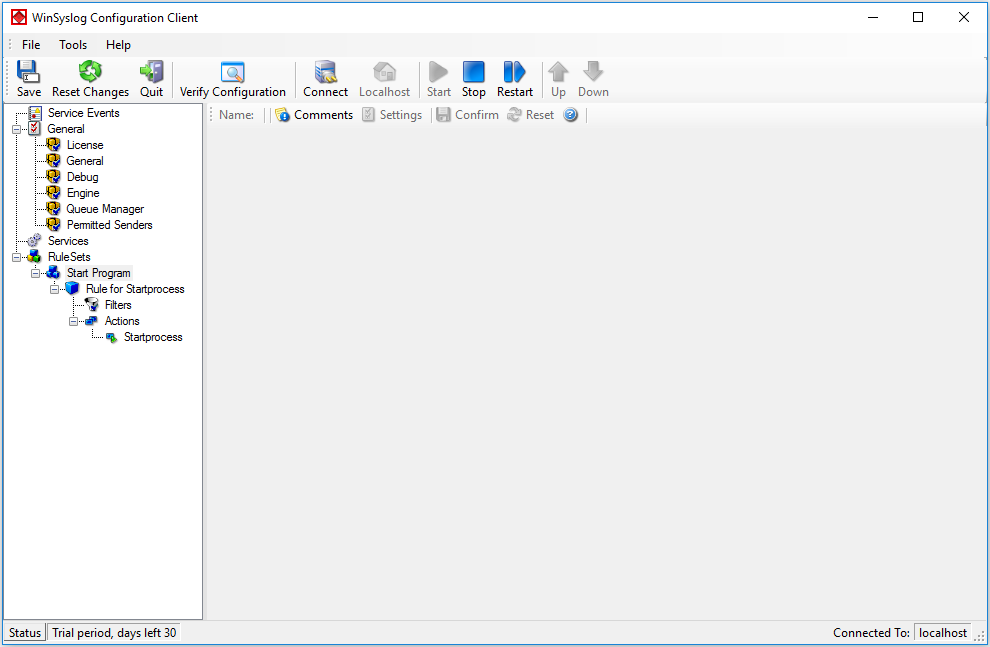Maximize the WinSyslog window

[x=918, y=17]
